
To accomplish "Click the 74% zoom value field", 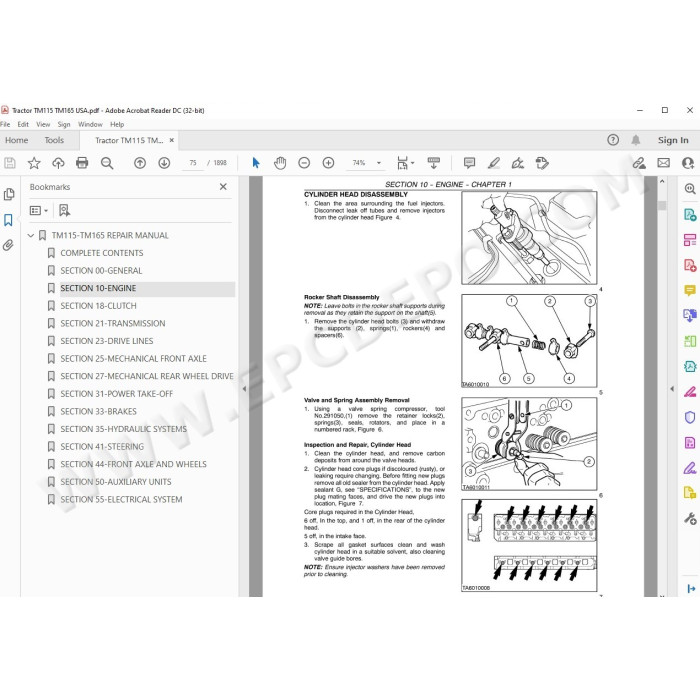I will tap(359, 163).
